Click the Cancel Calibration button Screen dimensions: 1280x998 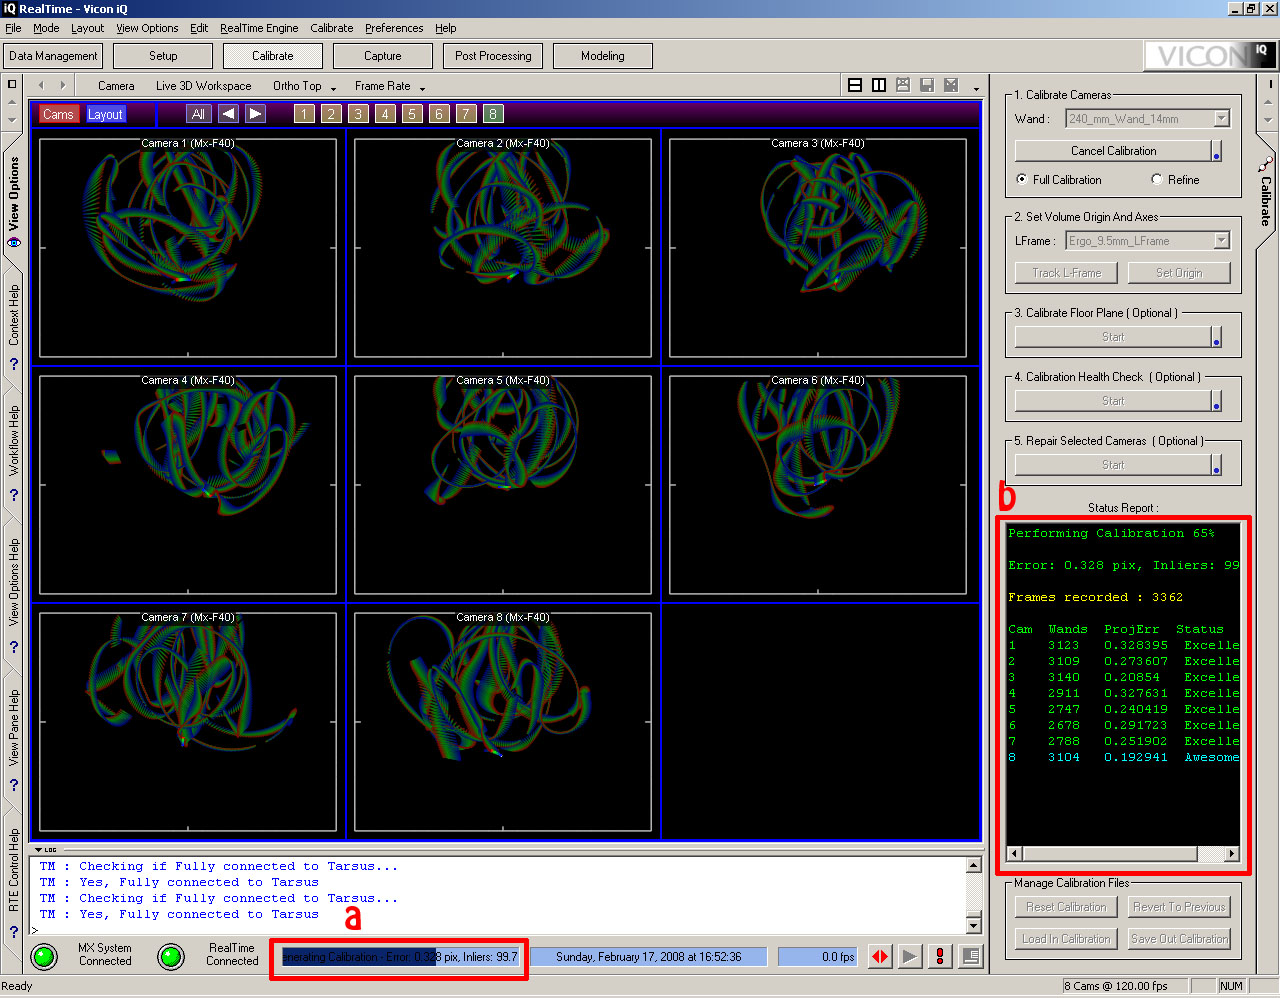coord(1113,151)
